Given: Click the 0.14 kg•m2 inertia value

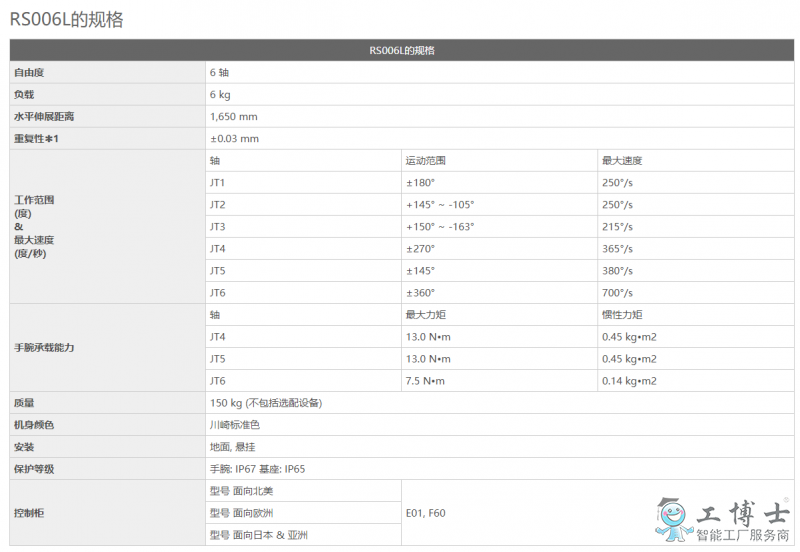Looking at the screenshot, I should point(629,381).
